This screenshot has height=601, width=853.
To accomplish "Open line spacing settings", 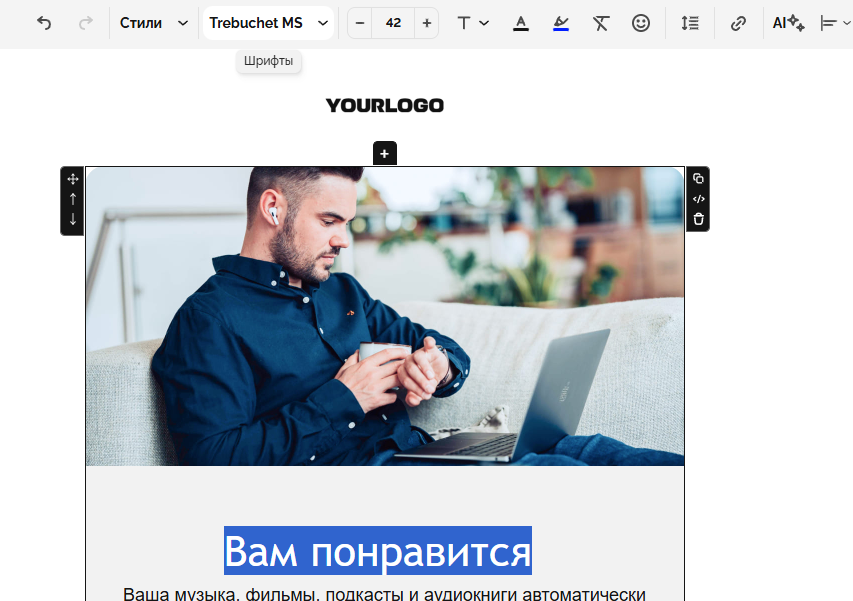I will [x=690, y=23].
